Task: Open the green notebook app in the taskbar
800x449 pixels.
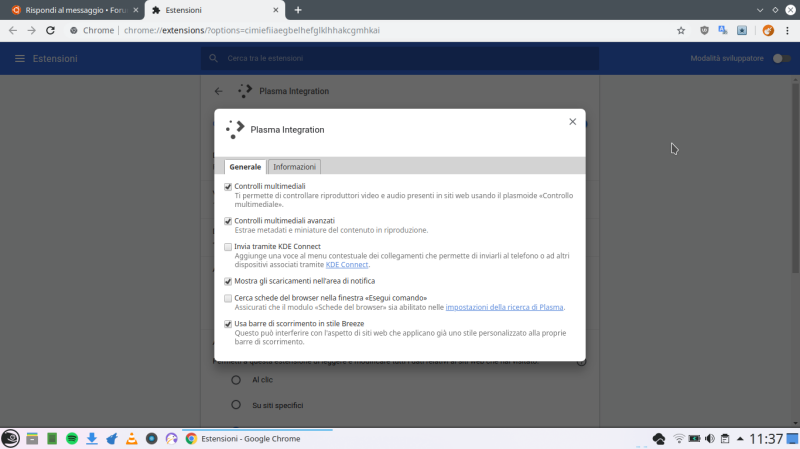Action: 52,438
